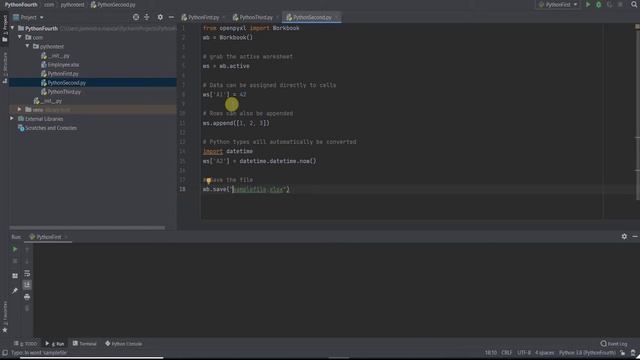The height and width of the screenshot is (360, 640).
Task: Switch to PythonFirst.py editor tab
Action: [203, 18]
